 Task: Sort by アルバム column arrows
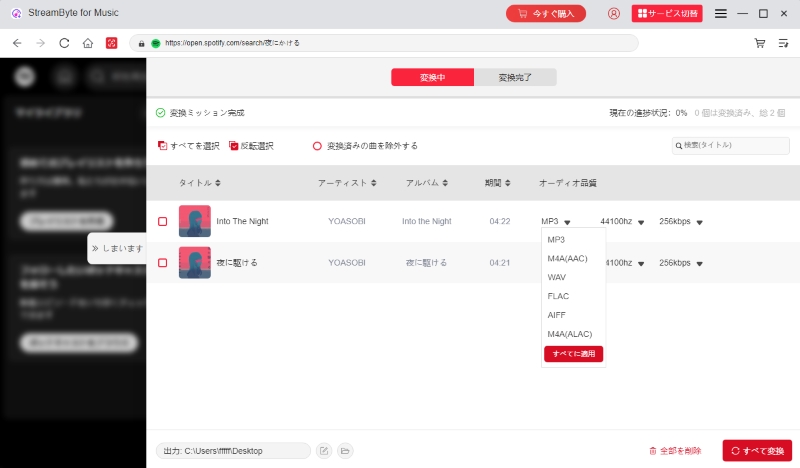click(x=445, y=183)
